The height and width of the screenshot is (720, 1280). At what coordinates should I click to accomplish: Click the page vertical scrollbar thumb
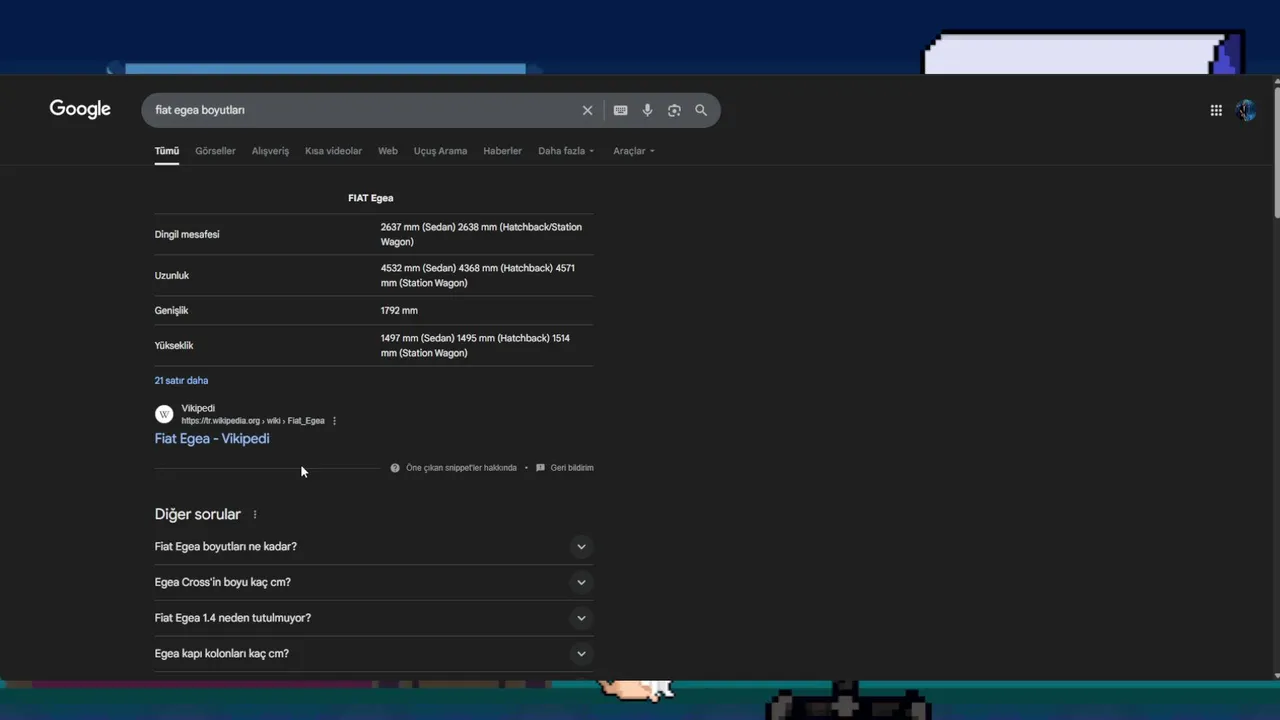point(1276,150)
